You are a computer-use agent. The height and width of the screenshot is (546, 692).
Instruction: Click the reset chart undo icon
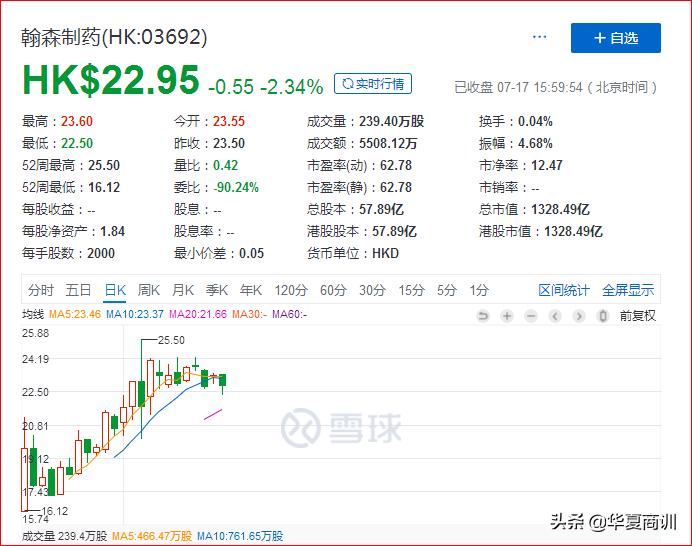tap(483, 316)
